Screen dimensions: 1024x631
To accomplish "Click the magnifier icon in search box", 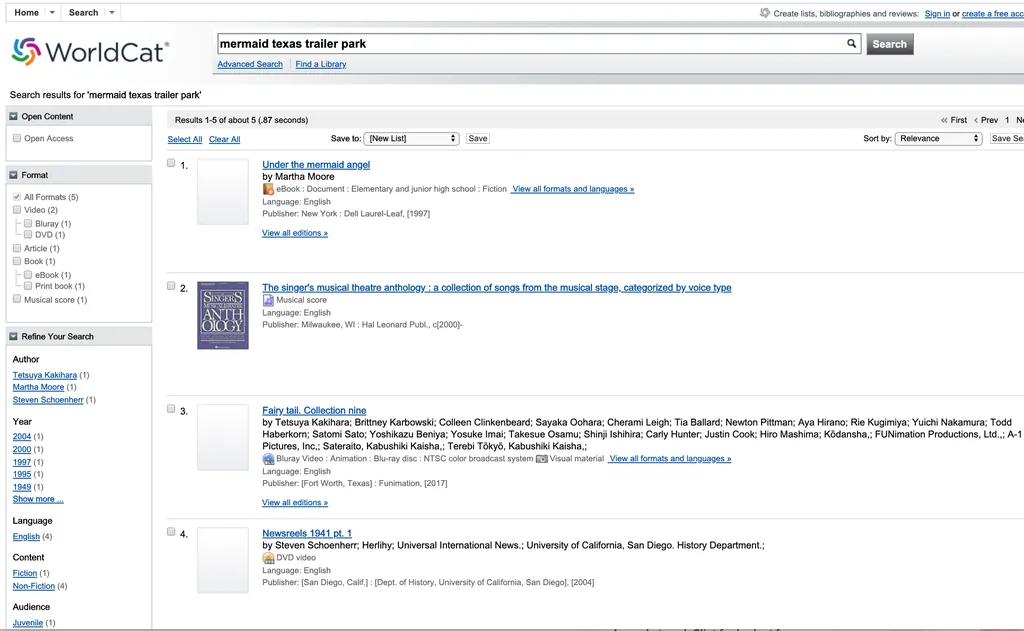I will 851,44.
